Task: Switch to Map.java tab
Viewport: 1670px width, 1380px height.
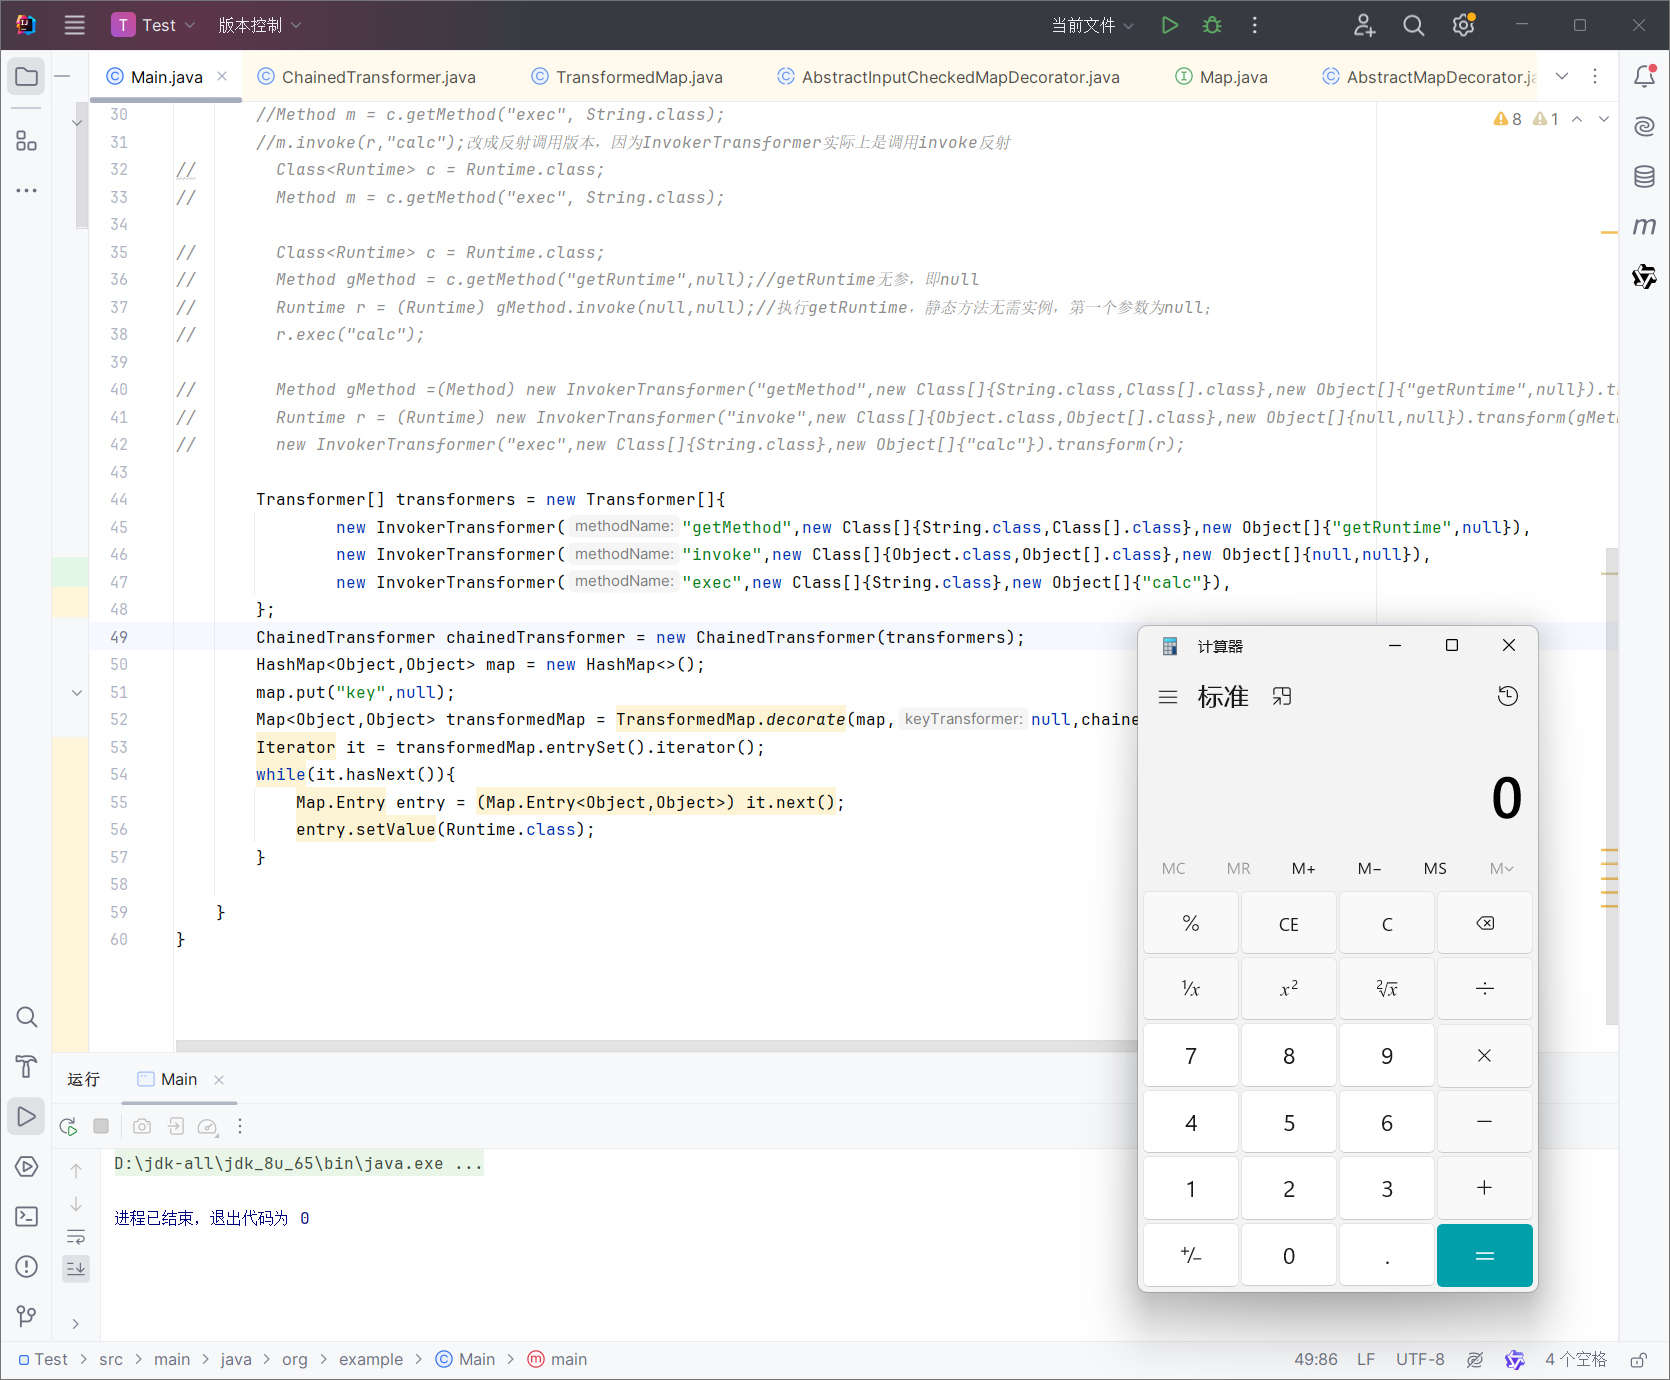Action: pos(1221,77)
